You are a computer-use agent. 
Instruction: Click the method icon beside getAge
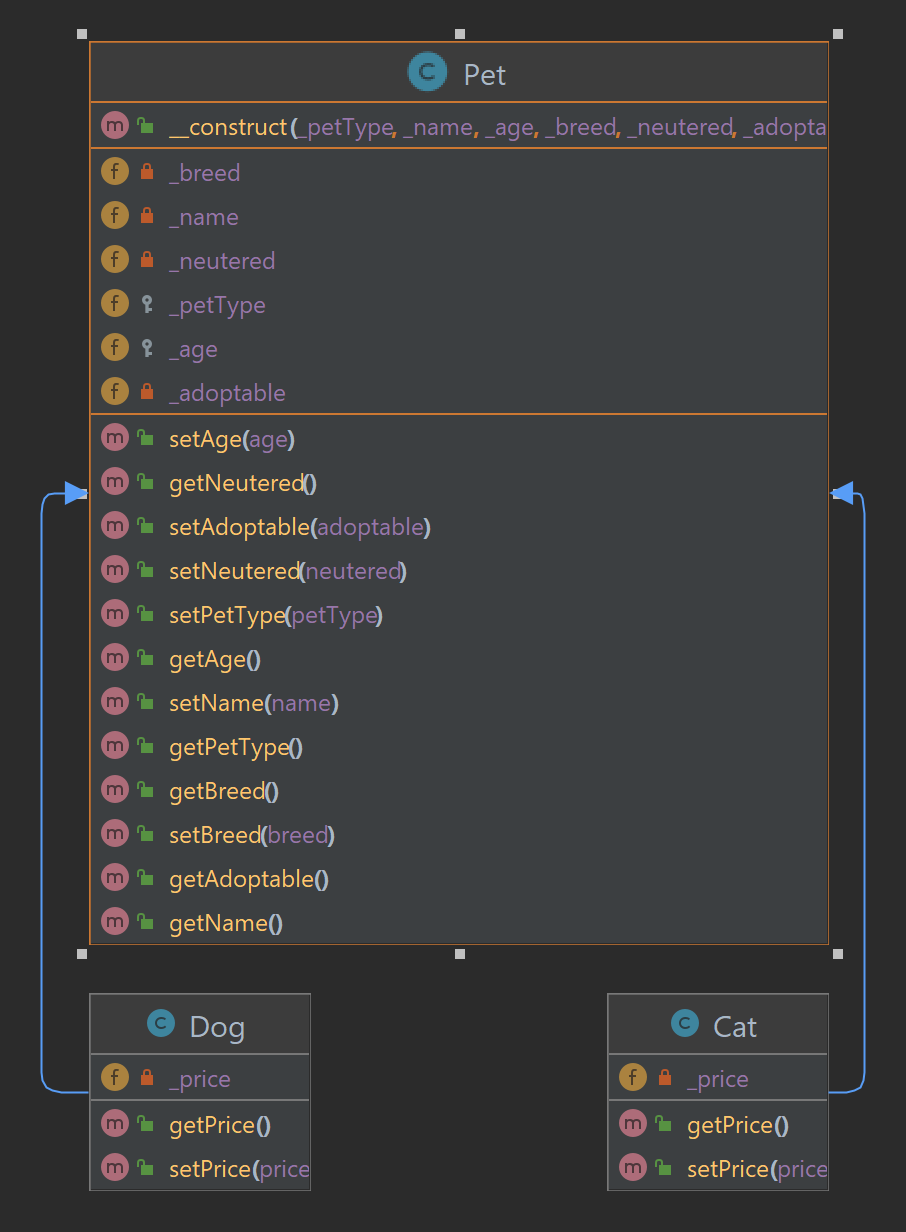(x=116, y=658)
